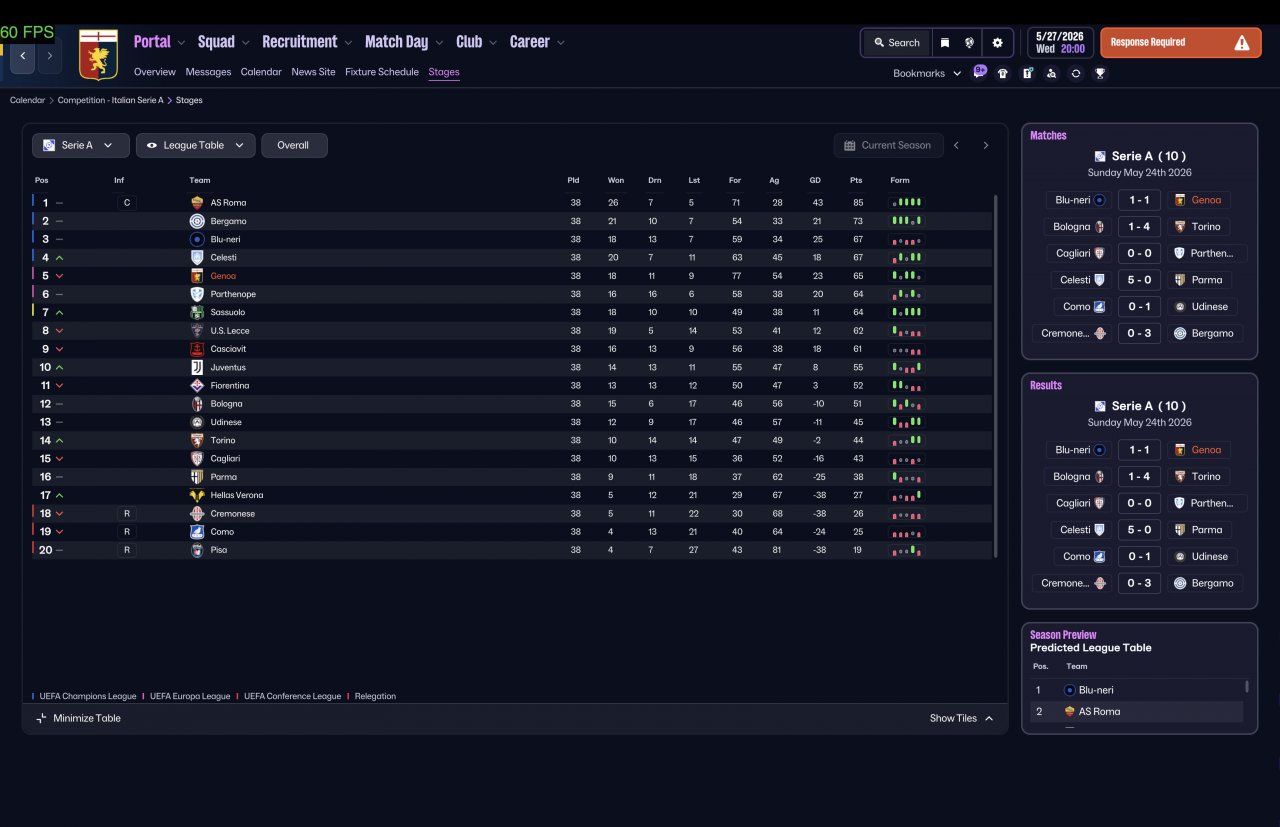This screenshot has height=827, width=1280.
Task: Open the globe world icon in top bar
Action: tap(969, 43)
